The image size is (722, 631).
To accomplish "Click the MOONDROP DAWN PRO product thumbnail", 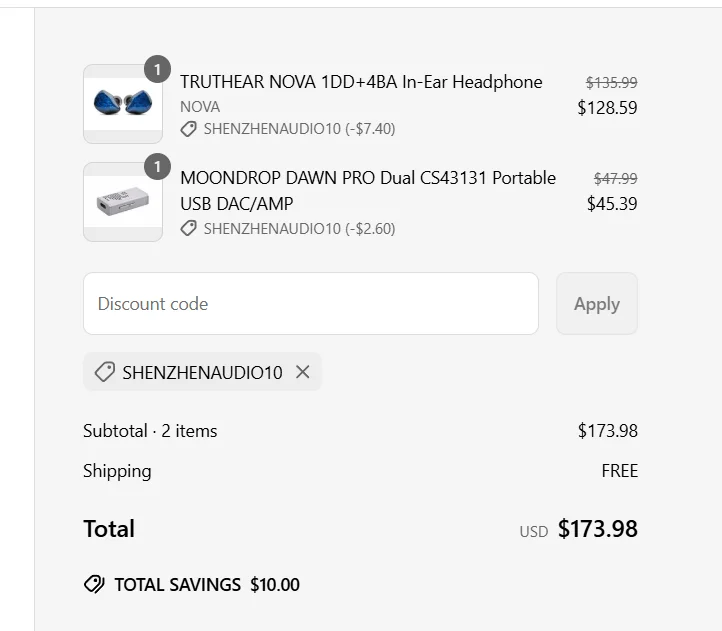I will click(123, 202).
